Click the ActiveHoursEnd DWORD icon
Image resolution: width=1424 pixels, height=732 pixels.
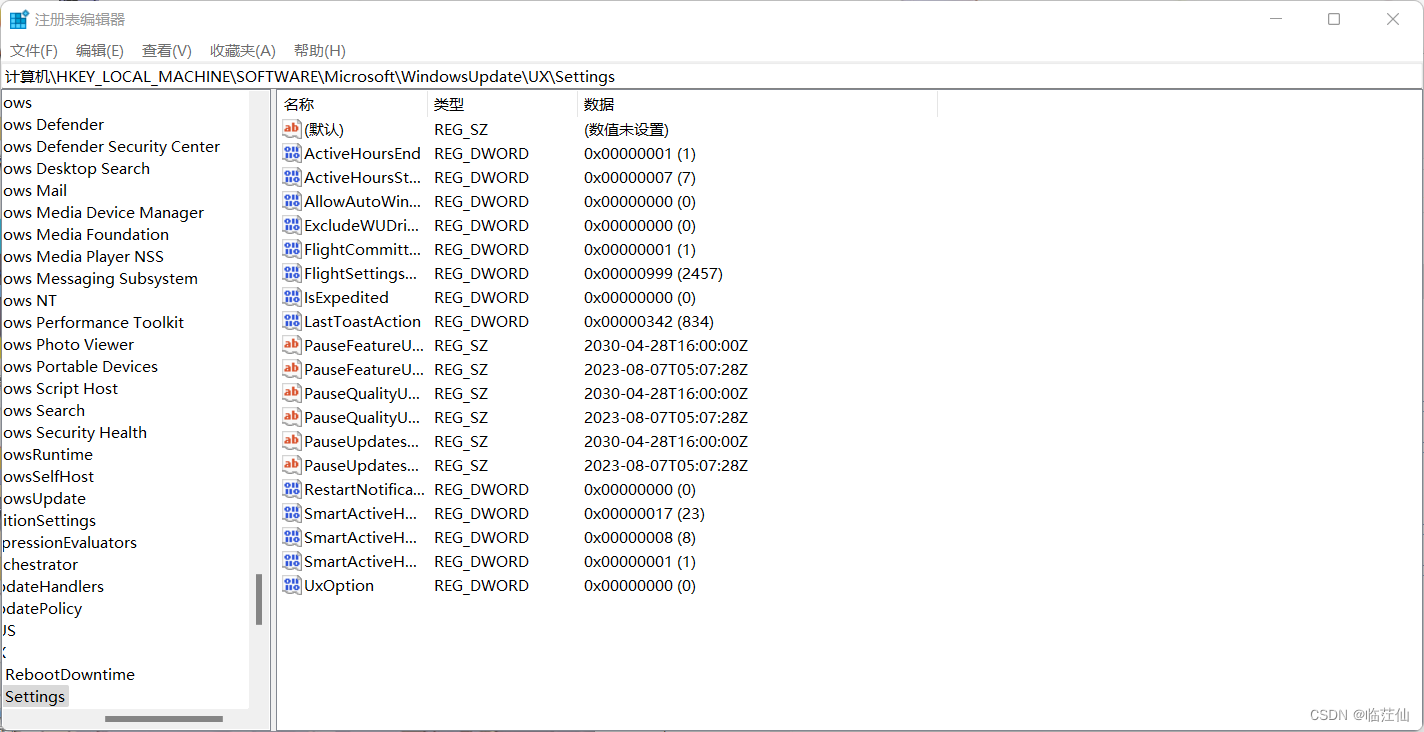point(292,153)
